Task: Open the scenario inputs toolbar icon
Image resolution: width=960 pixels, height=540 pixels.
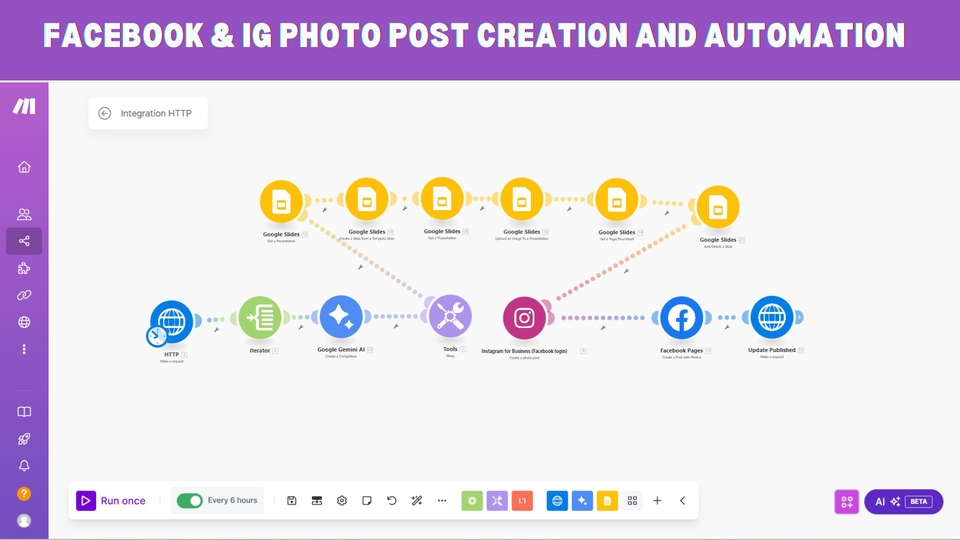Action: click(x=317, y=500)
